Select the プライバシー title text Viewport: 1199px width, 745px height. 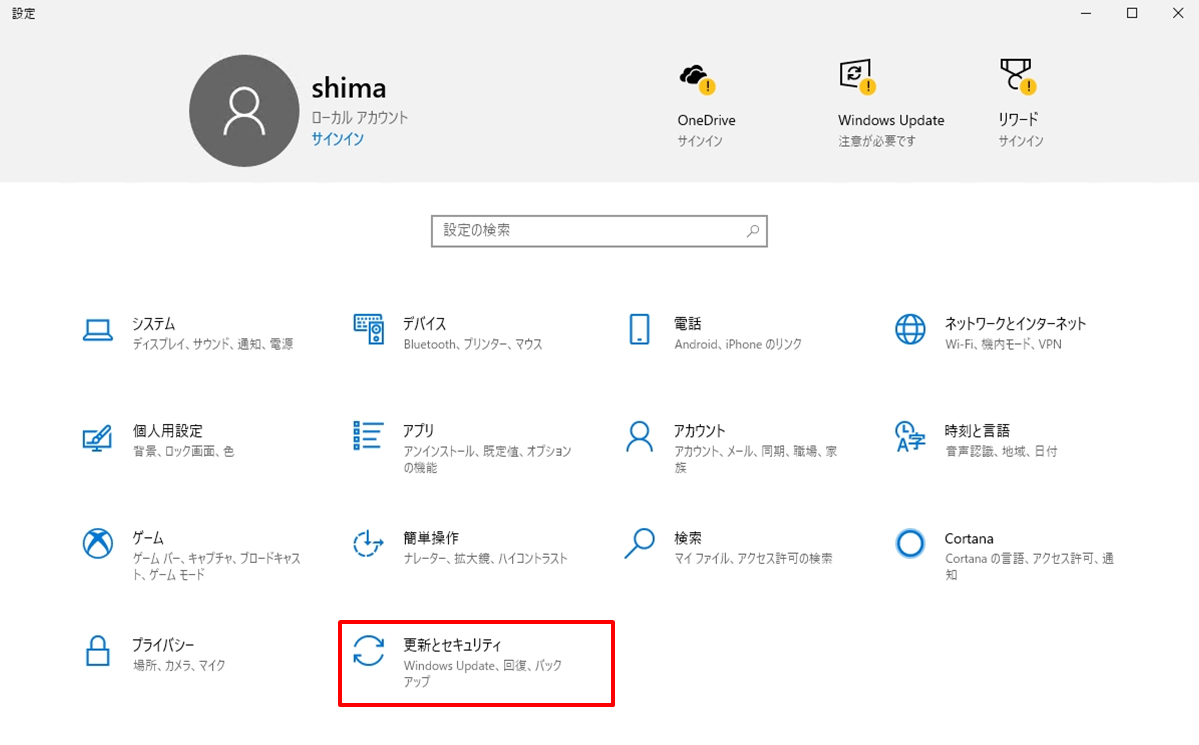point(163,645)
